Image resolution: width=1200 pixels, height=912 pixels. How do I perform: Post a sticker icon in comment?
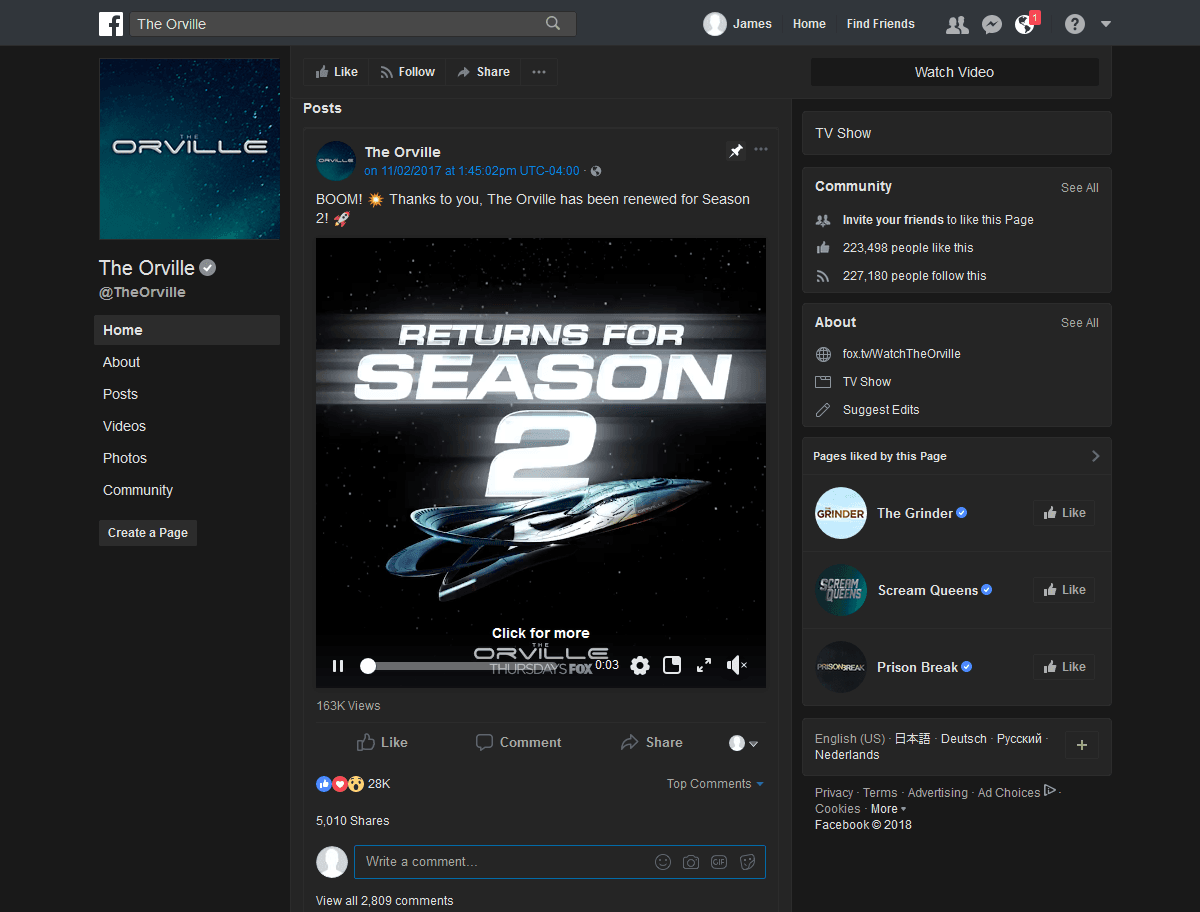pyautogui.click(x=747, y=862)
